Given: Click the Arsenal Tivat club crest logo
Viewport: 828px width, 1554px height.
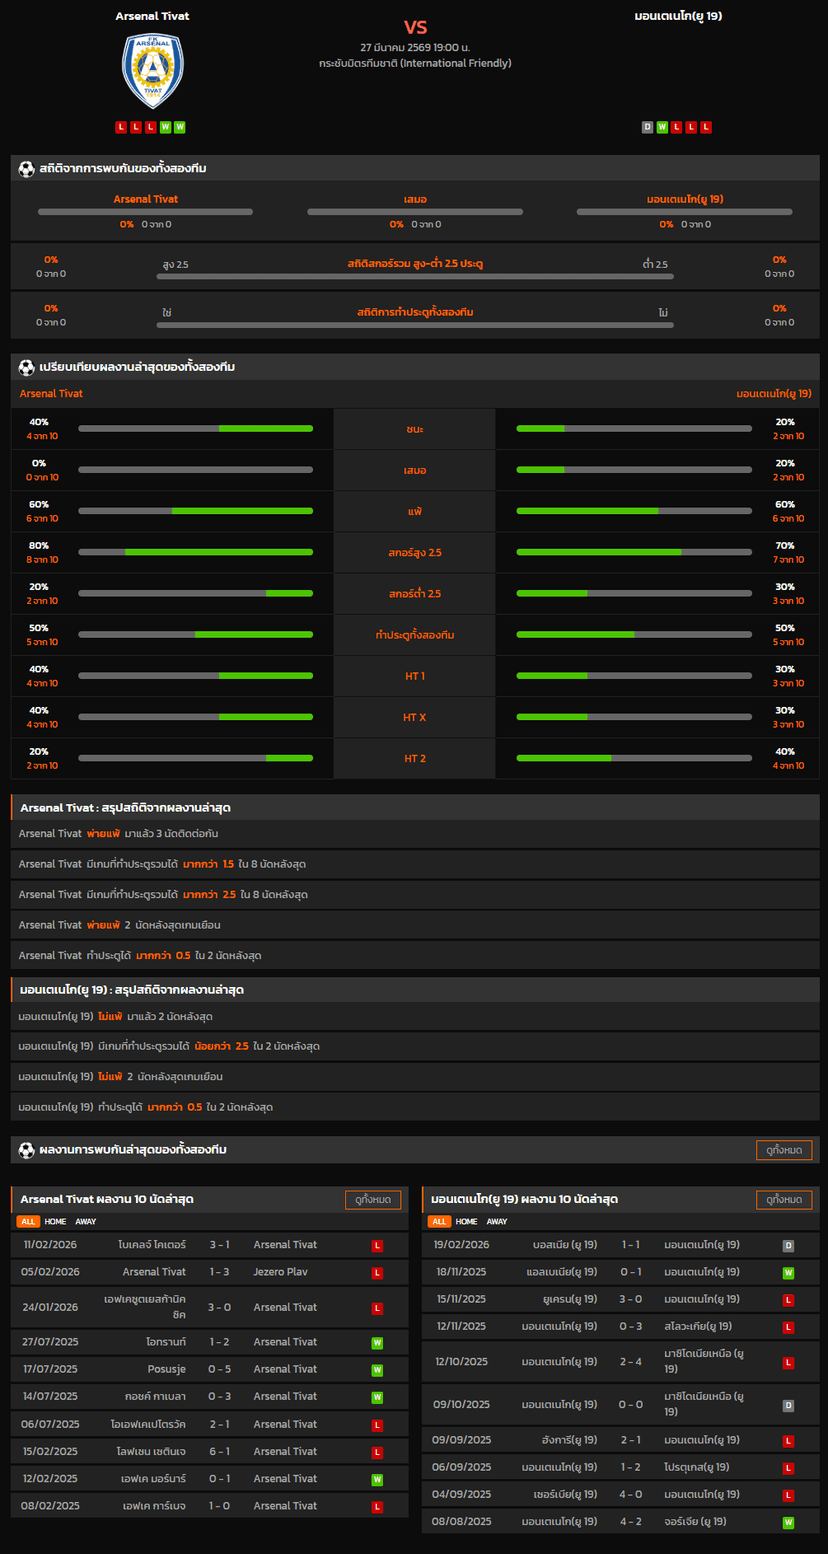Looking at the screenshot, I should coord(152,71).
